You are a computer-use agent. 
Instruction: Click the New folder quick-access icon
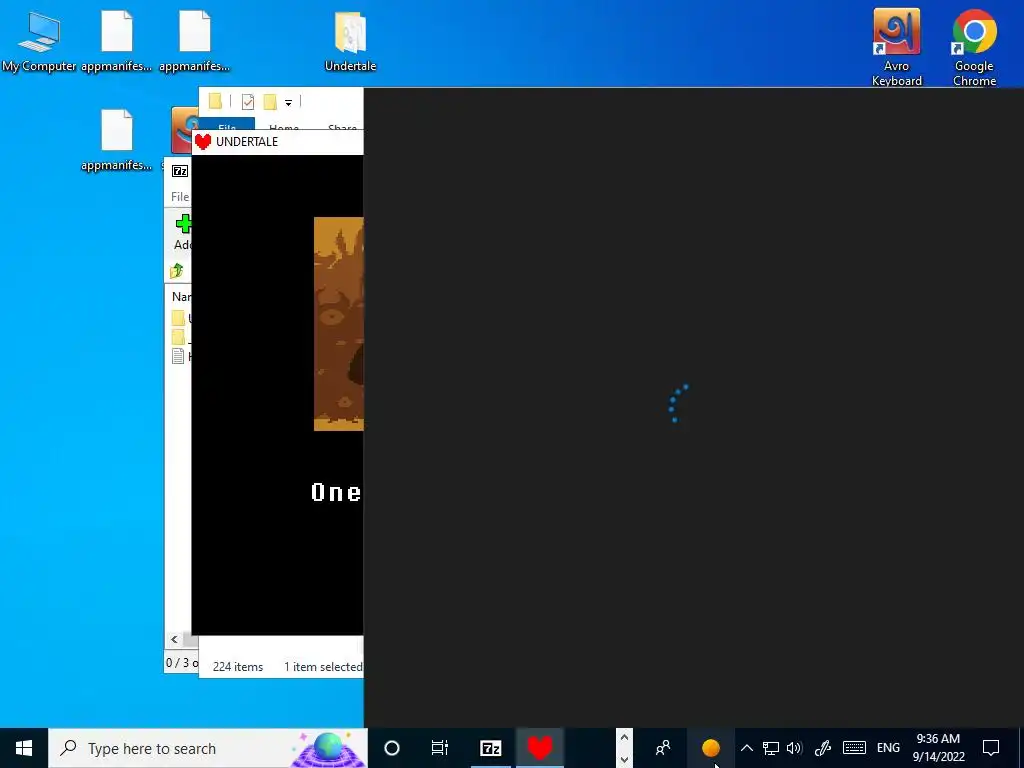point(270,102)
